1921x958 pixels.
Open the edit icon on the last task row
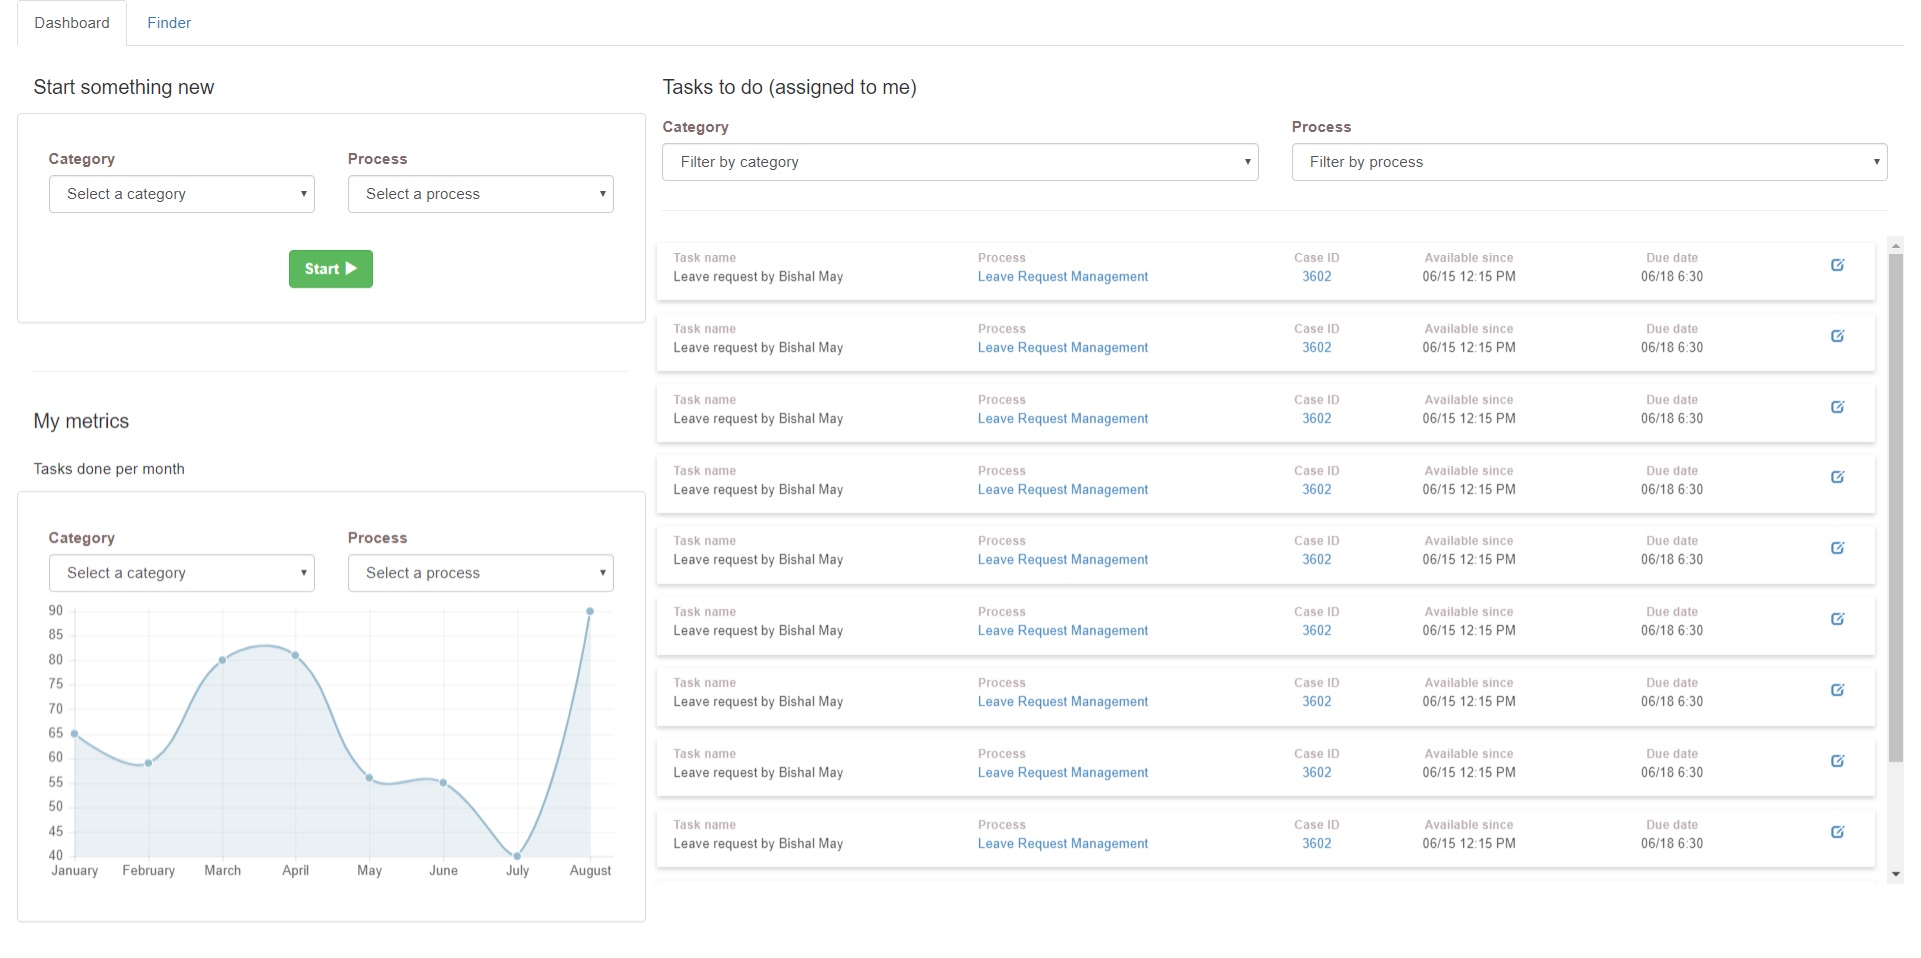(x=1837, y=832)
